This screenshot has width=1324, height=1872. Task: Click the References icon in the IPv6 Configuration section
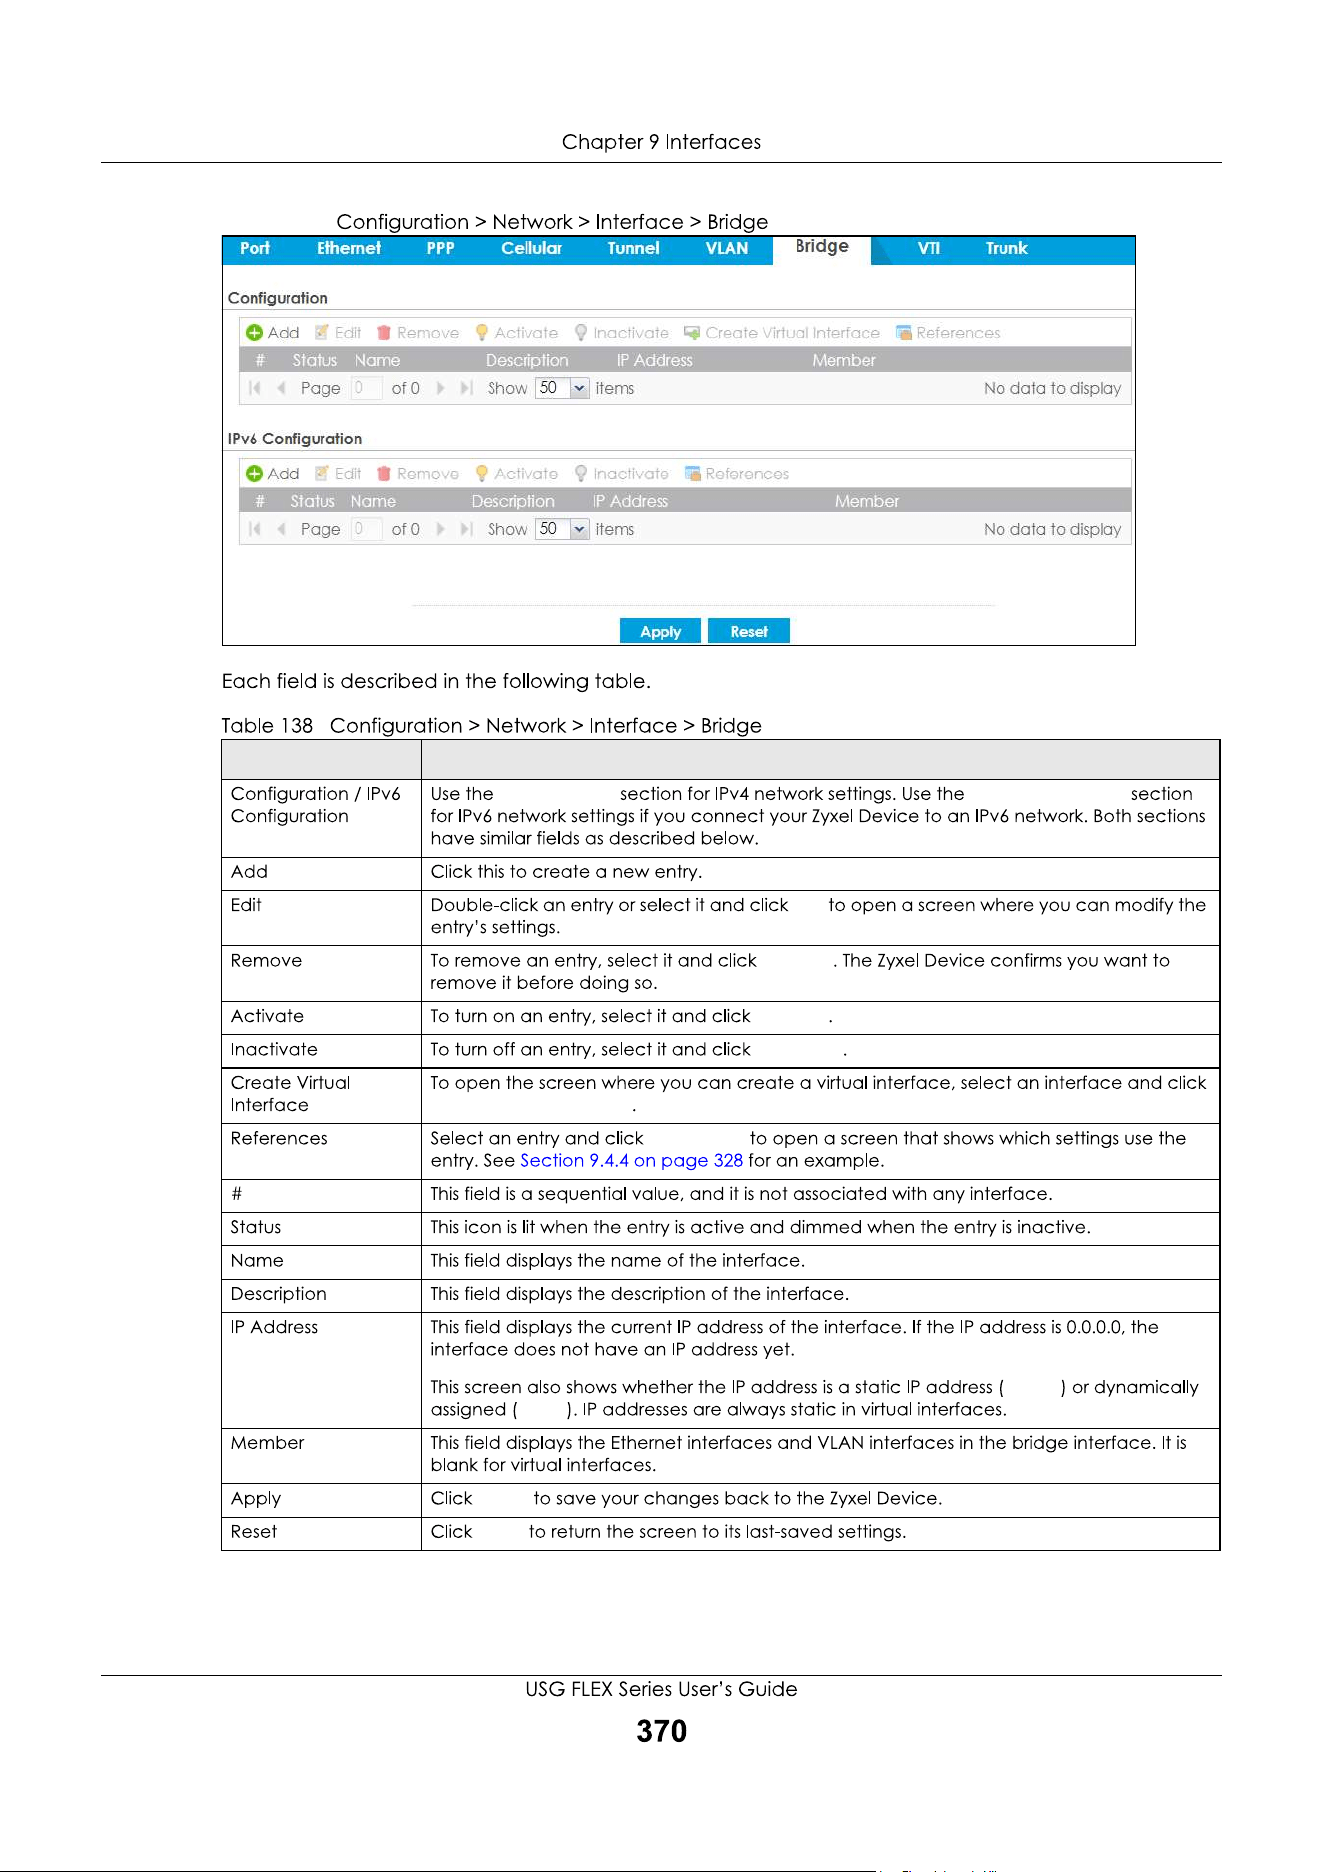click(x=693, y=474)
